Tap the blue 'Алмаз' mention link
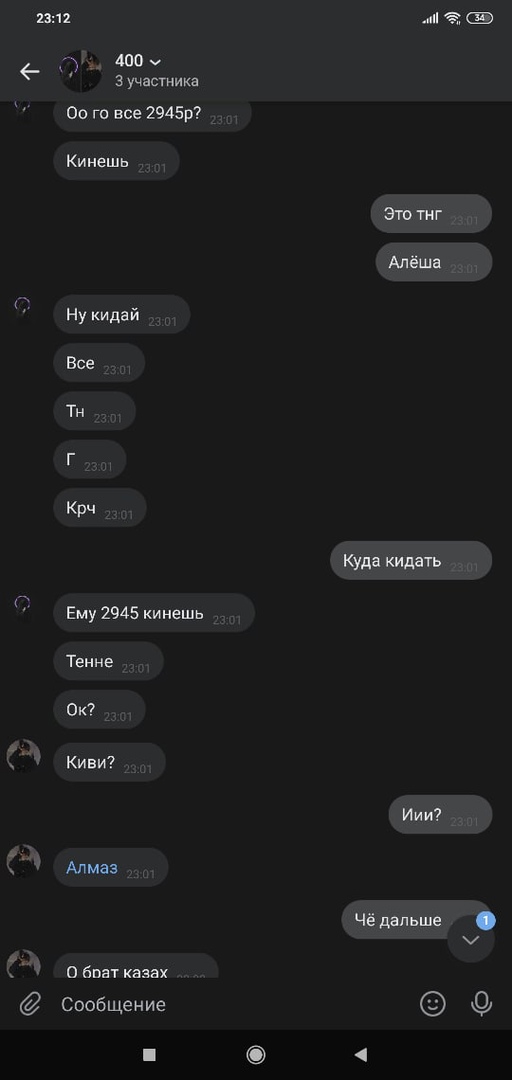This screenshot has width=512, height=1080. pos(92,867)
